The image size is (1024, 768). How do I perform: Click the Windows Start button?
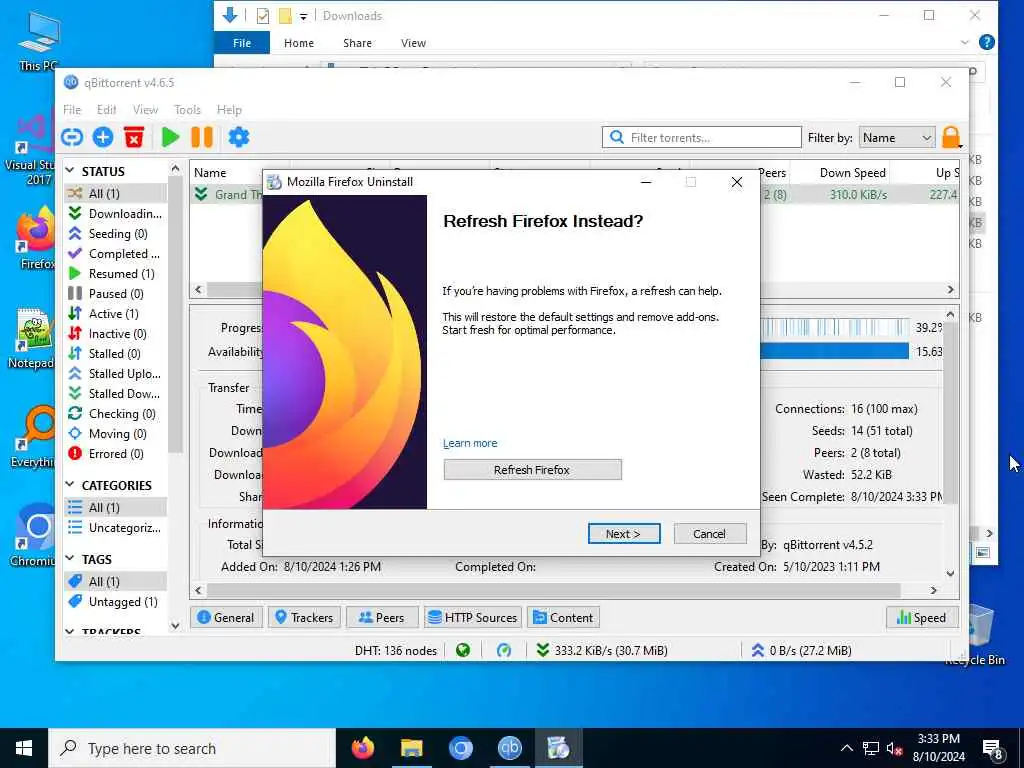coord(24,748)
